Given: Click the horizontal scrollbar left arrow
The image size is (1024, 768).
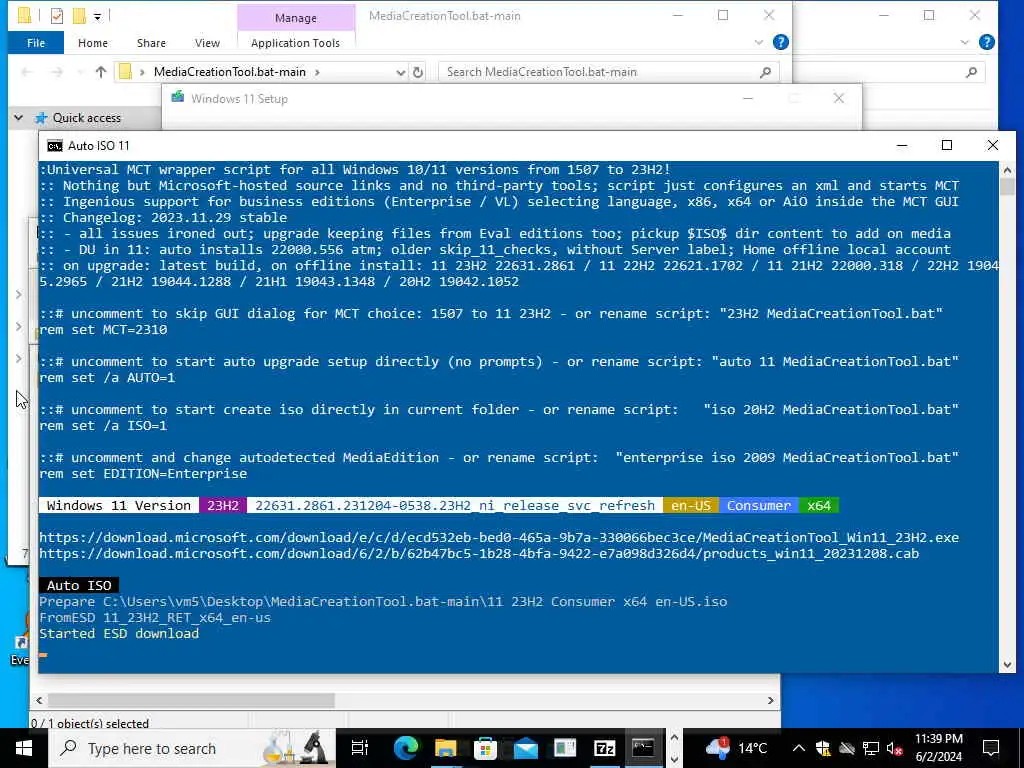Looking at the screenshot, I should tap(39, 700).
